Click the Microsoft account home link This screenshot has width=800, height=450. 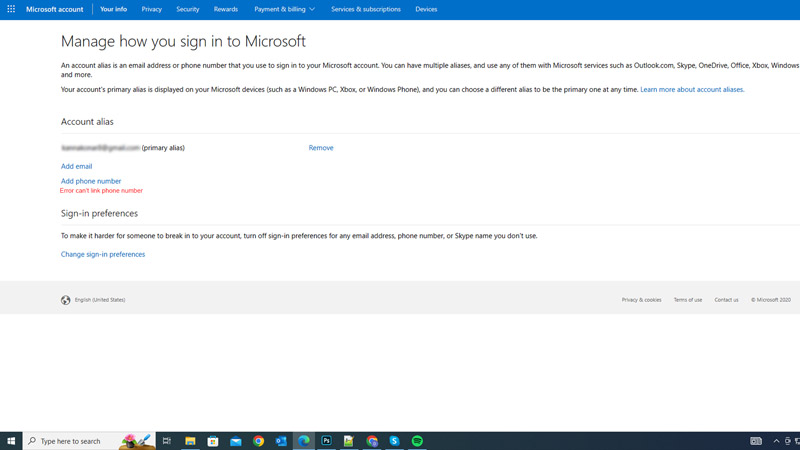[55, 9]
